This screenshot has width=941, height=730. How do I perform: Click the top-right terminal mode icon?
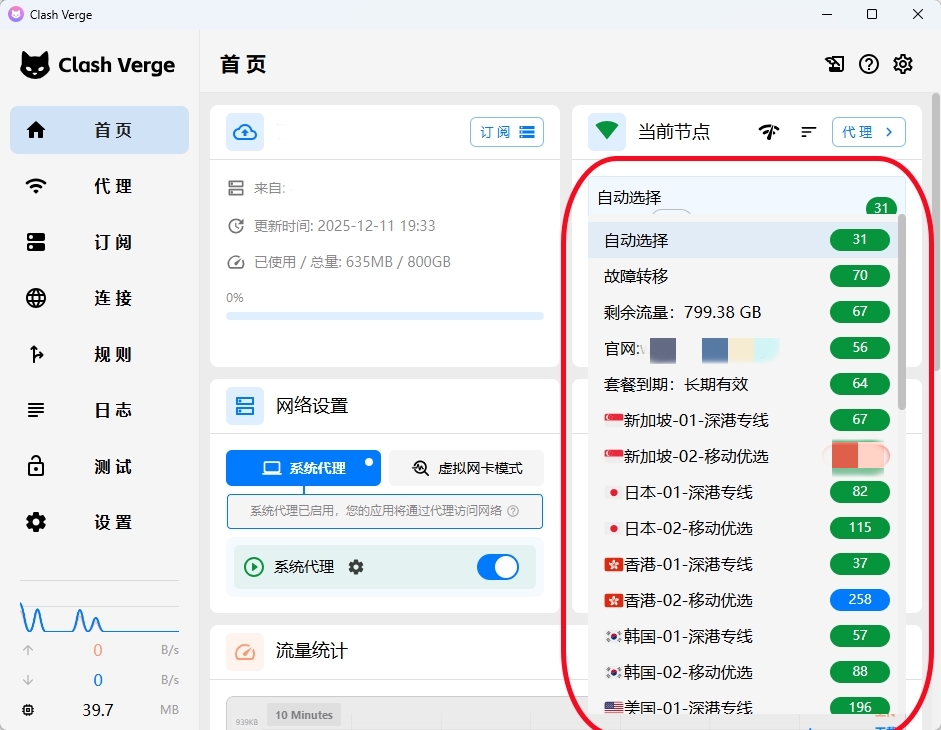[x=834, y=64]
